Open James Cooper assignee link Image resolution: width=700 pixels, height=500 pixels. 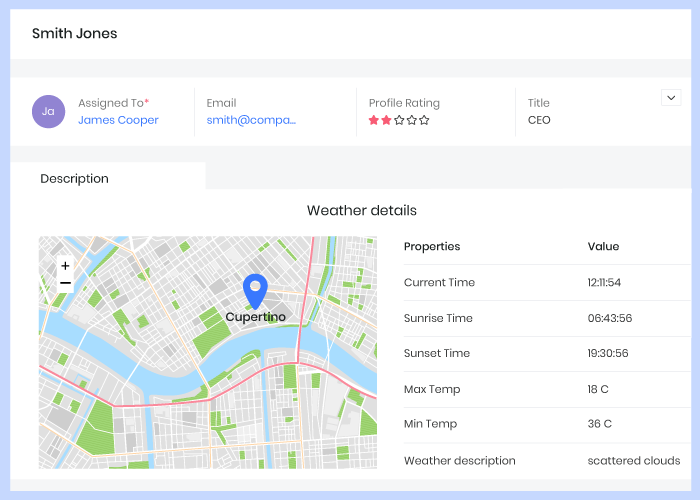(x=118, y=120)
